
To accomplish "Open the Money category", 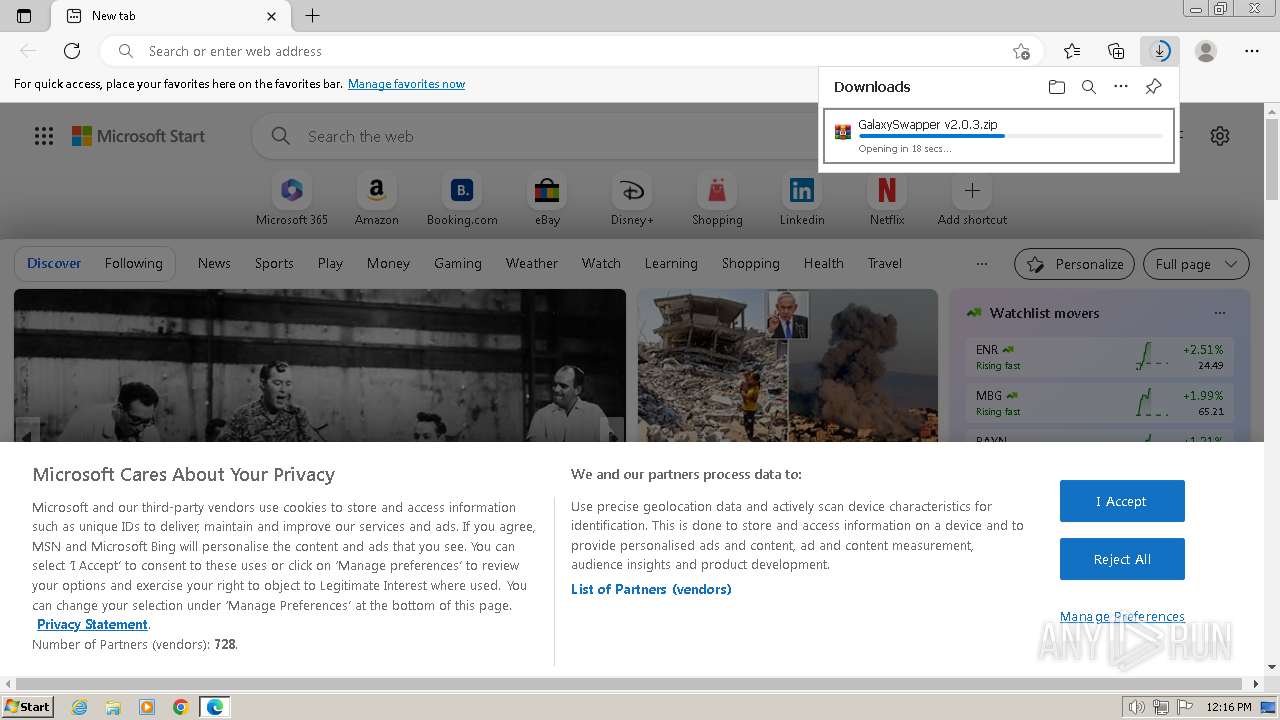I will pyautogui.click(x=388, y=263).
